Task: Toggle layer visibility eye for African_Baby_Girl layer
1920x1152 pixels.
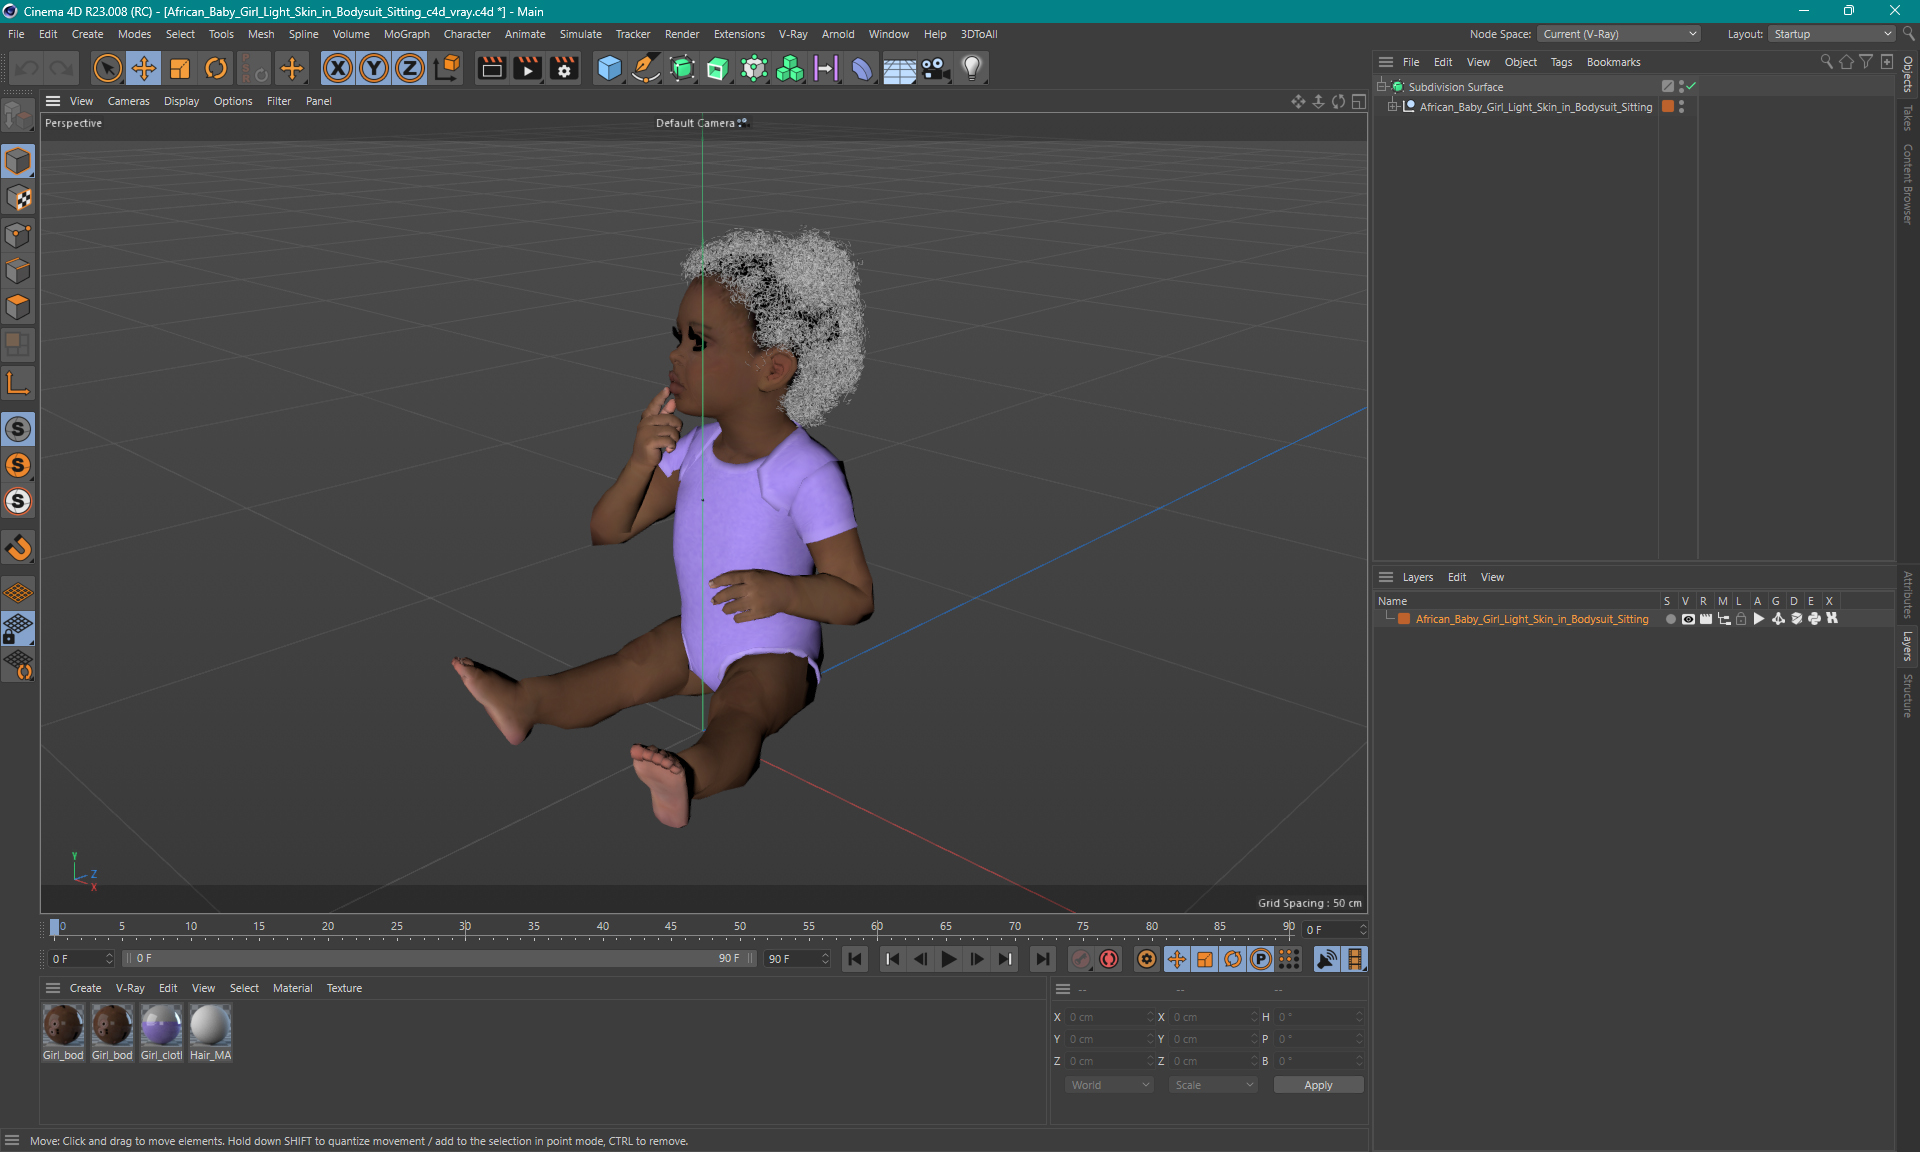Action: point(1688,619)
